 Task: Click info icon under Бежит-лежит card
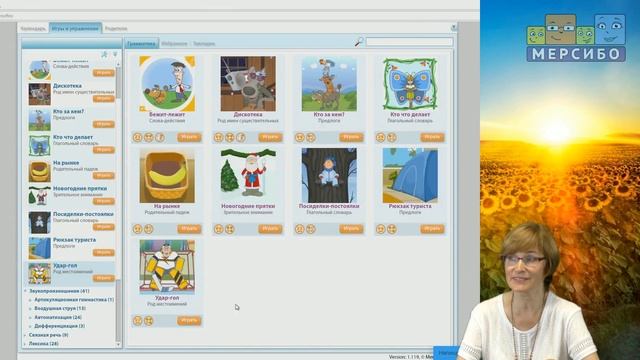[x=160, y=137]
